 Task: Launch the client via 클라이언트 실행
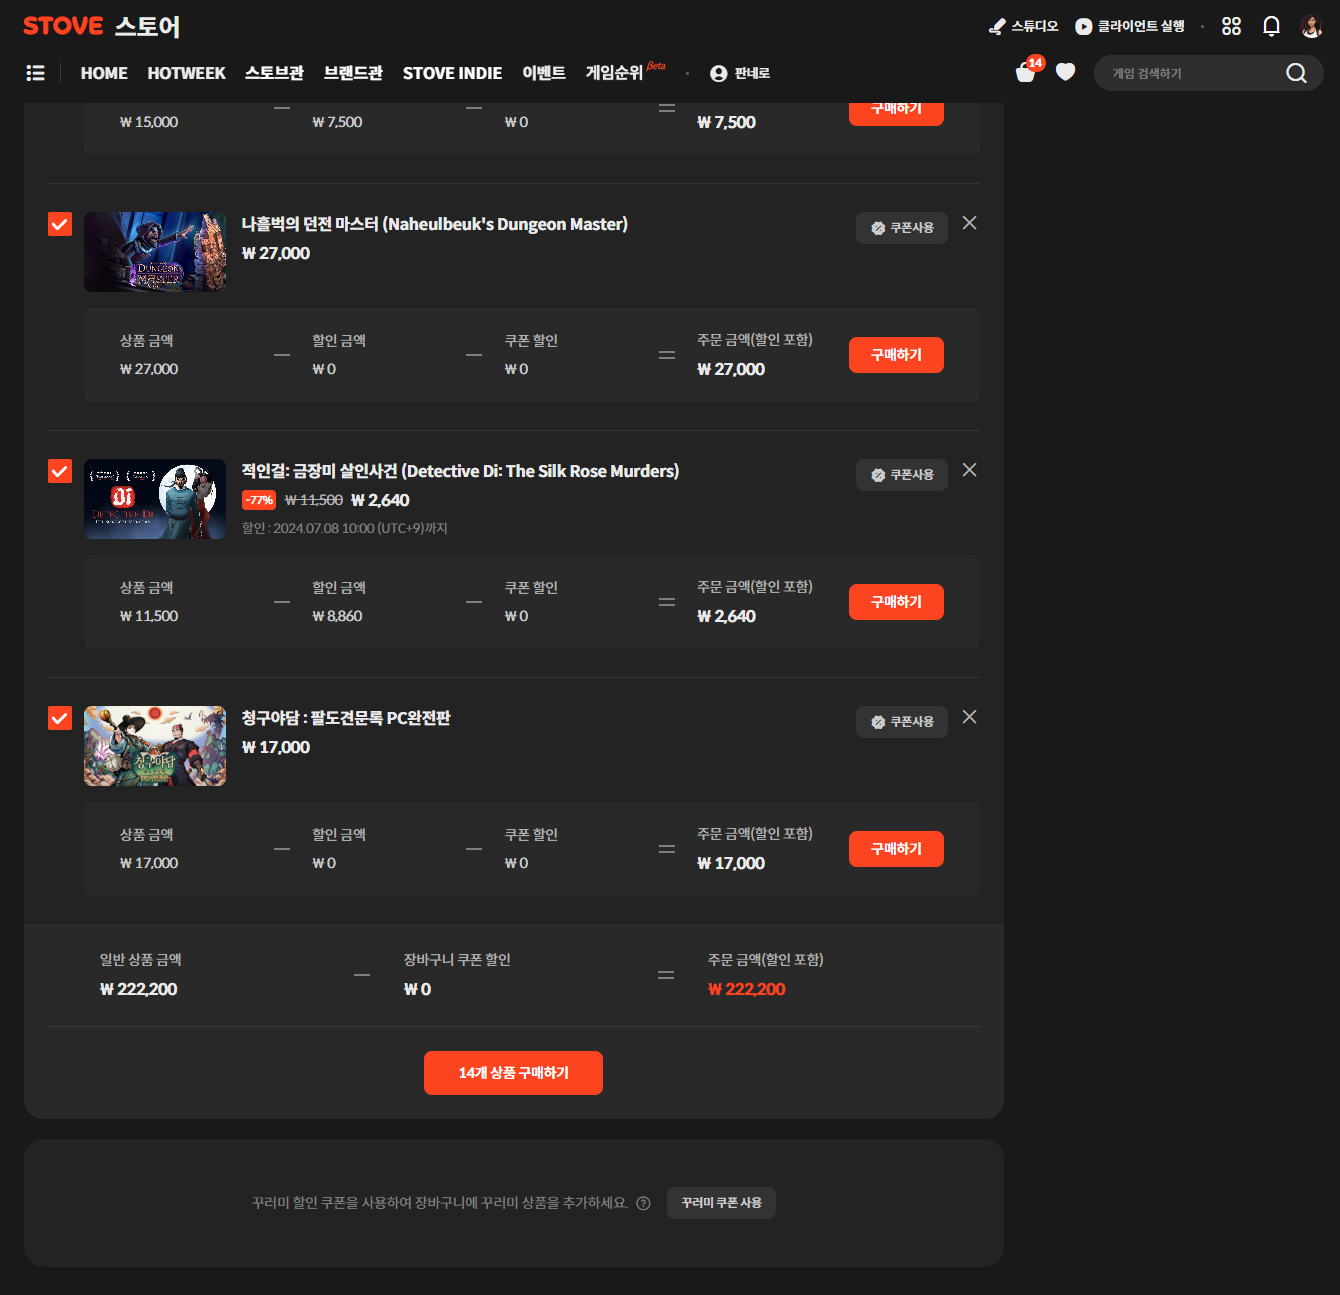click(x=1130, y=26)
